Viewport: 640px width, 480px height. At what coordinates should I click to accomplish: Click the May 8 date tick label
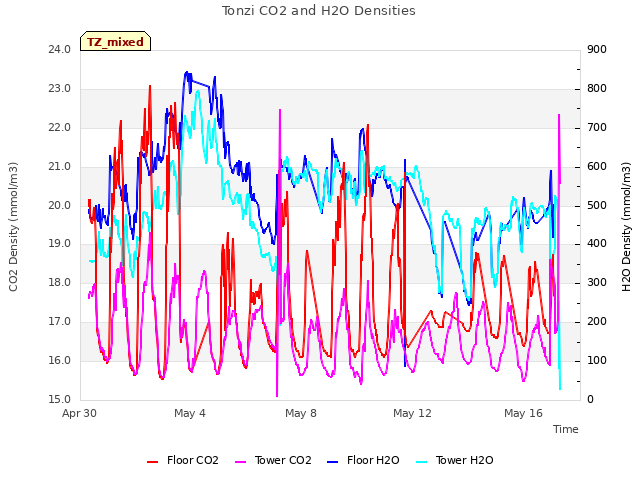(301, 413)
